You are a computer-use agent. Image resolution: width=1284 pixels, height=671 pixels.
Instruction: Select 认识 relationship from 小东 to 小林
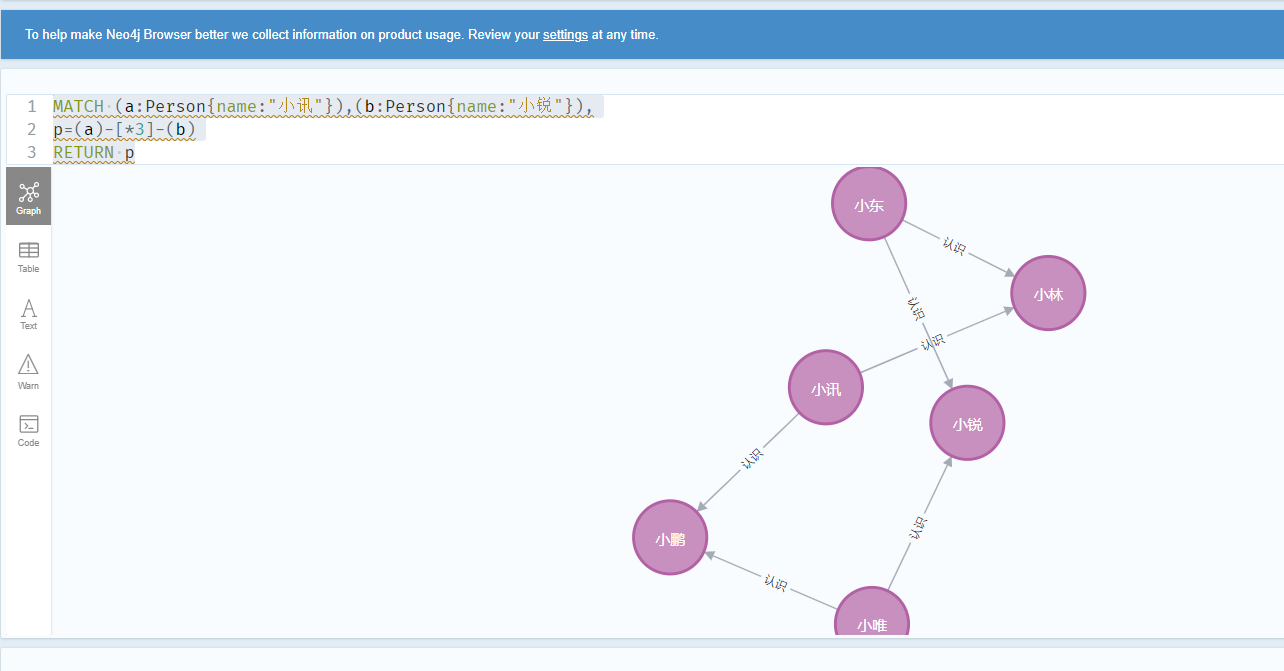tap(954, 246)
